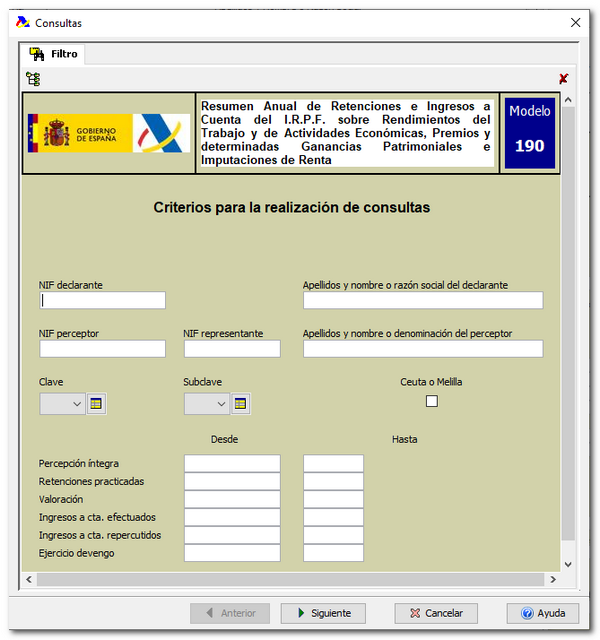
Task: Expand the Subclave dropdown
Action: [221, 404]
